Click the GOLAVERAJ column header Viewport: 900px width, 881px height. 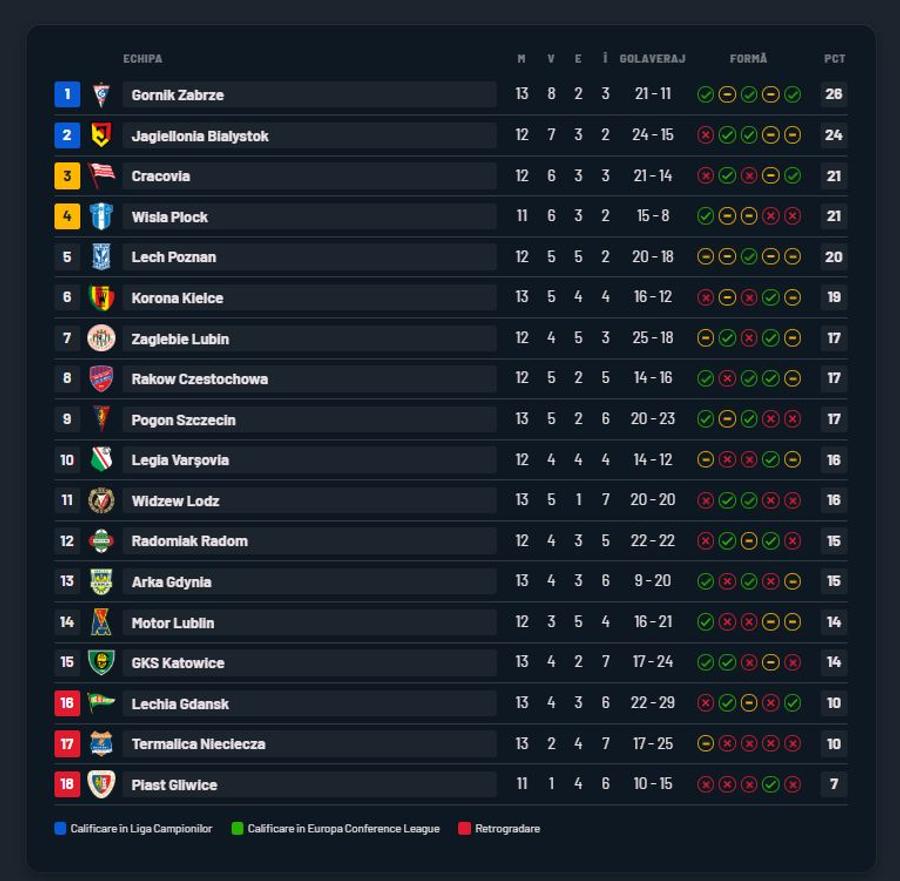[x=653, y=59]
